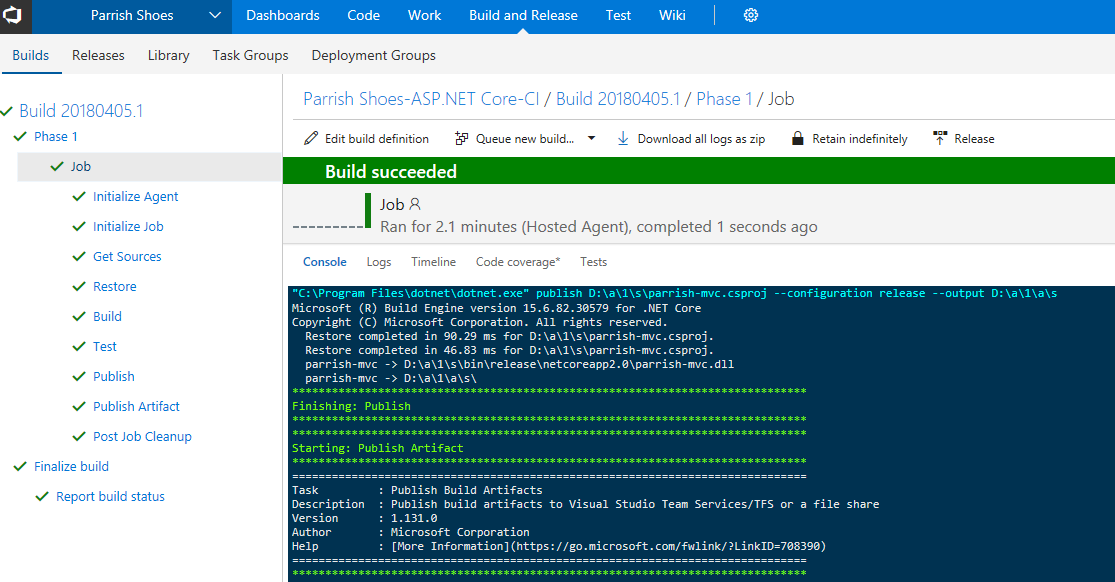Screen dimensions: 1115x582
Task: Click the Queue new build icon
Action: [x=462, y=139]
